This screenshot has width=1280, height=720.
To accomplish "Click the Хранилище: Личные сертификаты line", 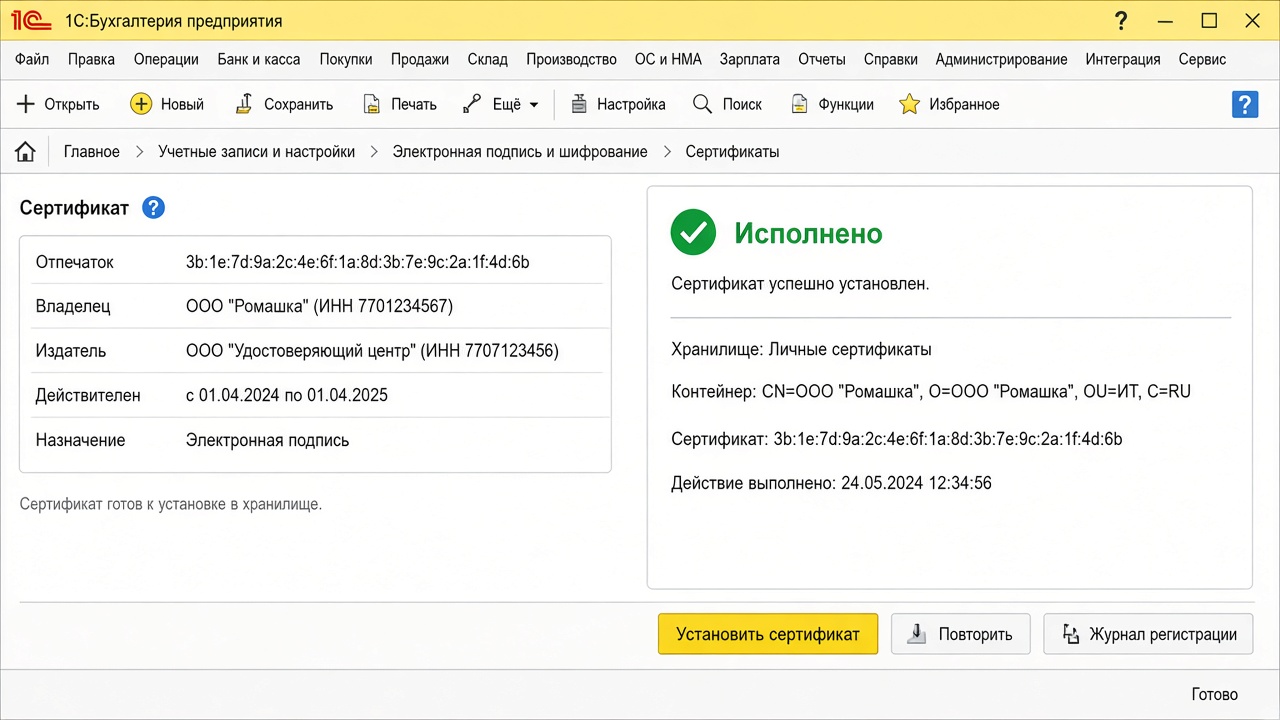I will [802, 350].
